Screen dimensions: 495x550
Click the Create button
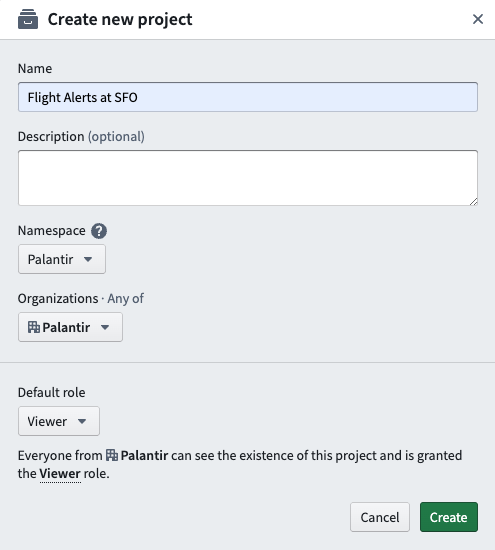coord(449,517)
